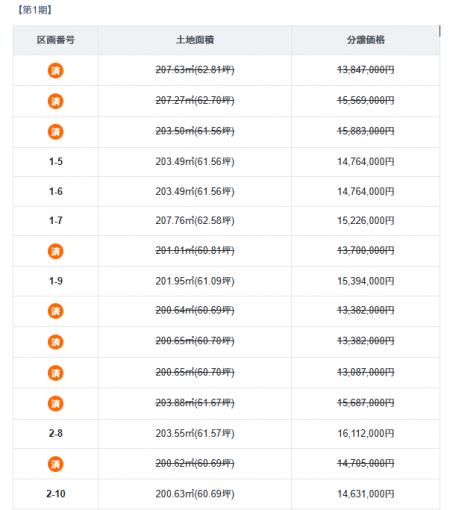Image resolution: width=450 pixels, height=510 pixels.
Task: Click the sold badge in the 207.63㎡ row
Action: (56, 70)
